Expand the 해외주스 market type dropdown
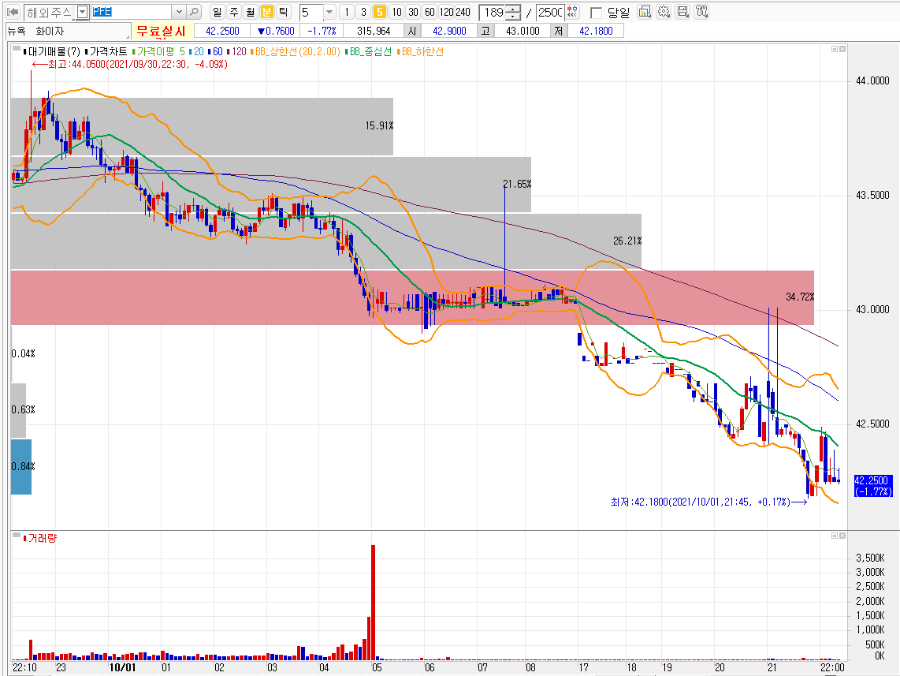This screenshot has width=900, height=676. click(x=83, y=12)
